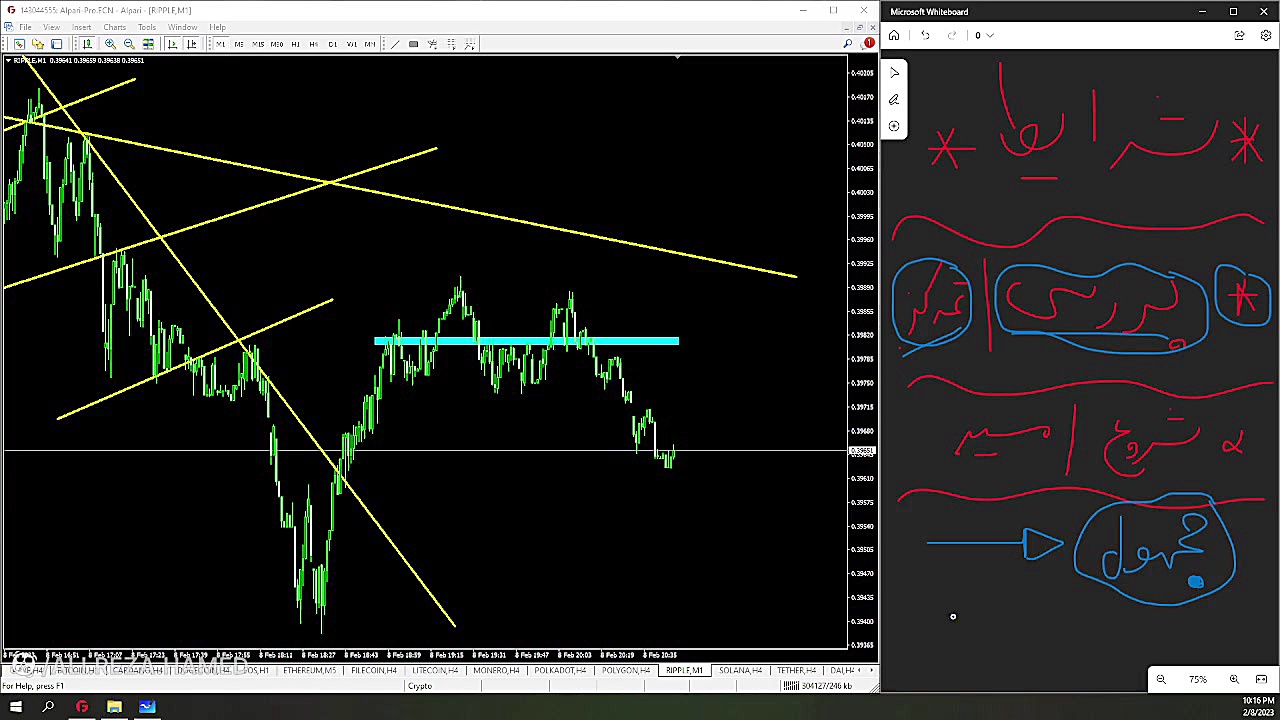Image resolution: width=1280 pixels, height=720 pixels.
Task: Switch timeframe to H4
Action: [314, 44]
